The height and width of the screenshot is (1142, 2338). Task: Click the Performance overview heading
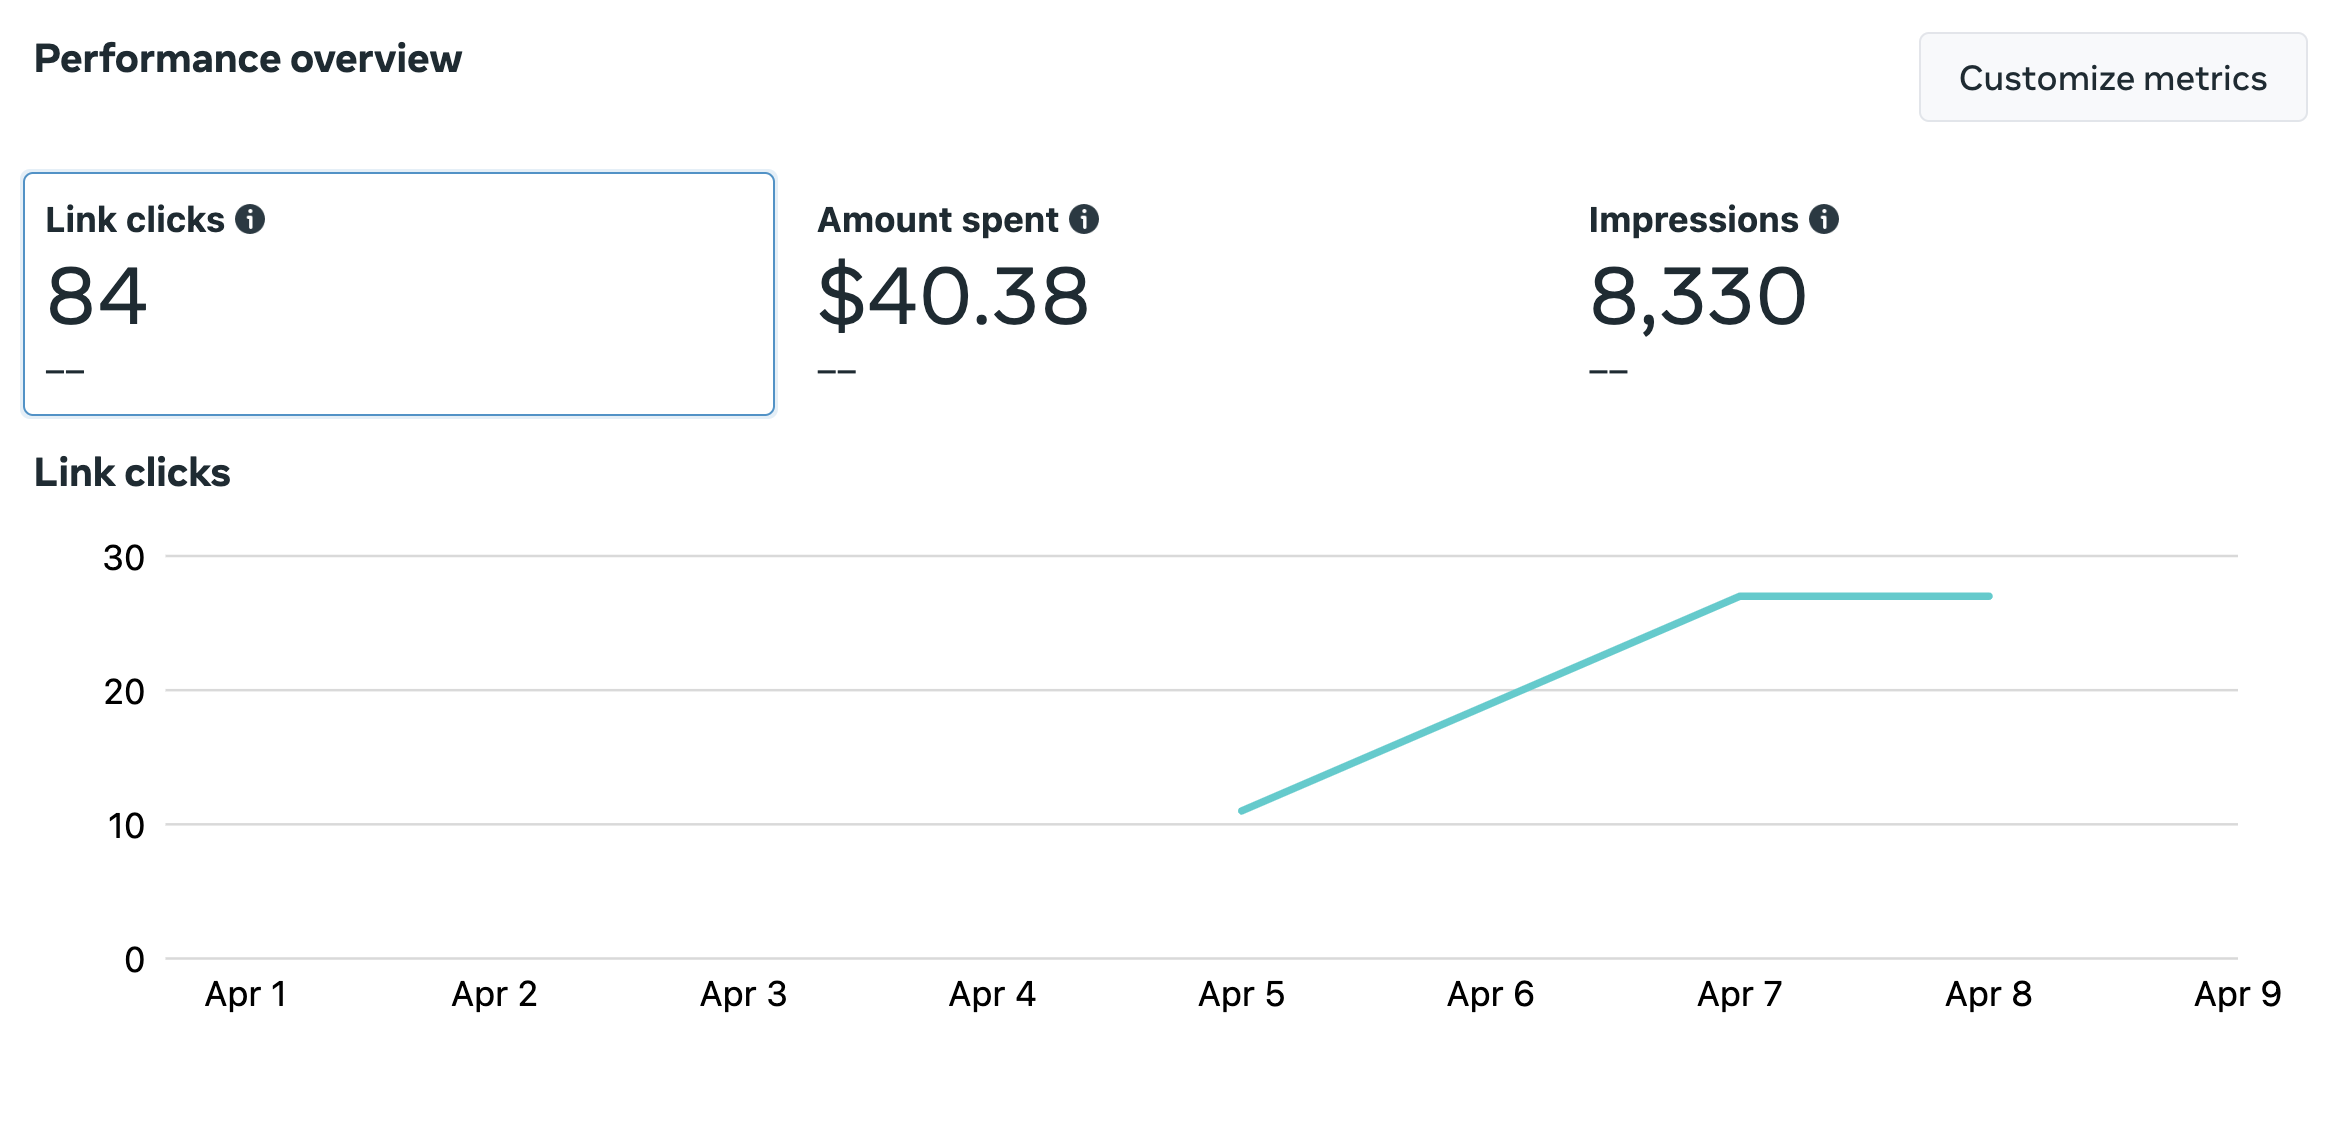tap(248, 59)
